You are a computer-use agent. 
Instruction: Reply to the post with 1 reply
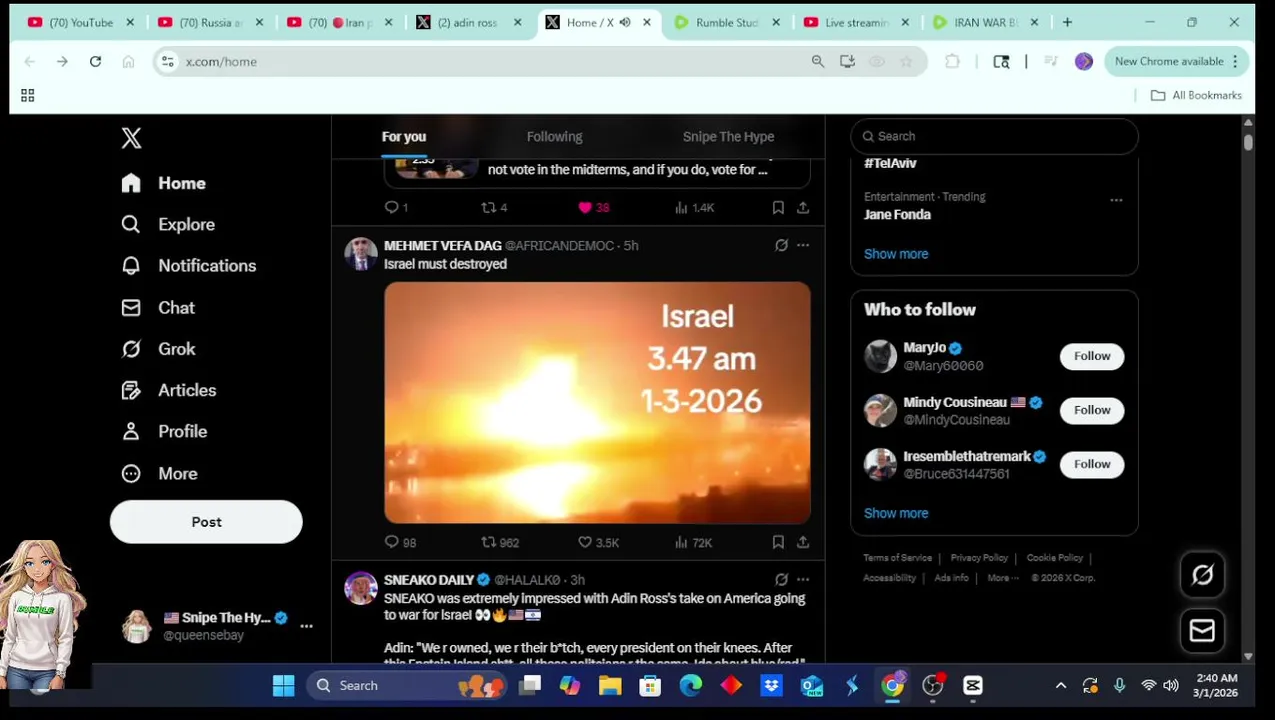pos(396,207)
